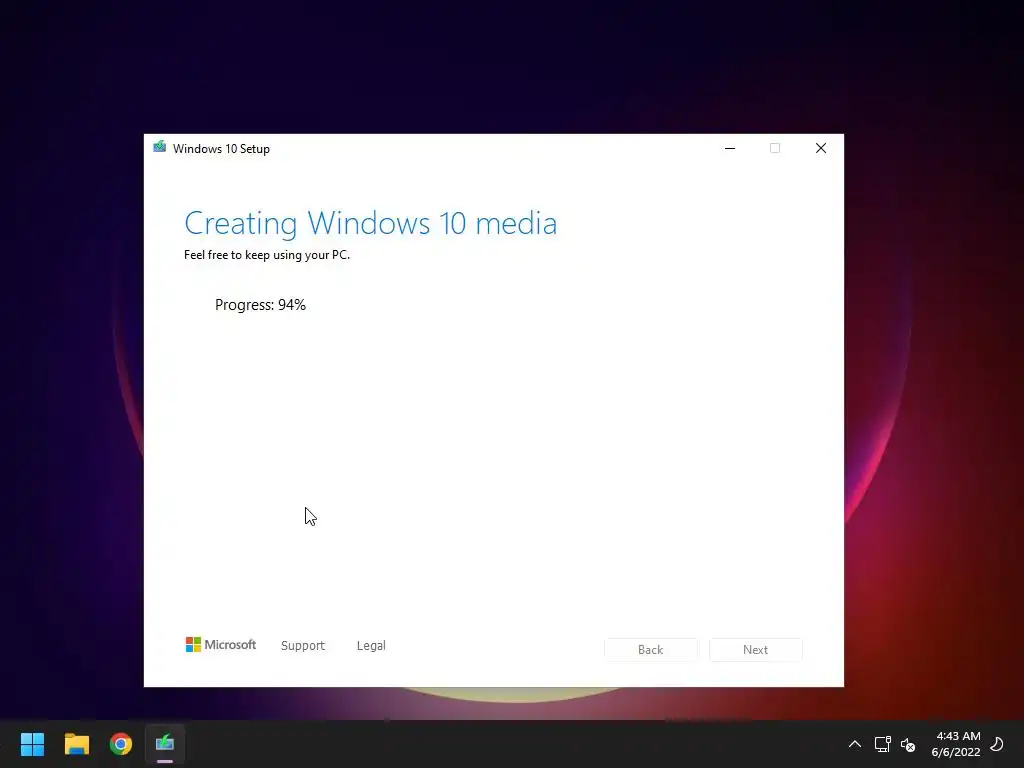Viewport: 1024px width, 768px height.
Task: Open the moon notification icon
Action: 997,744
